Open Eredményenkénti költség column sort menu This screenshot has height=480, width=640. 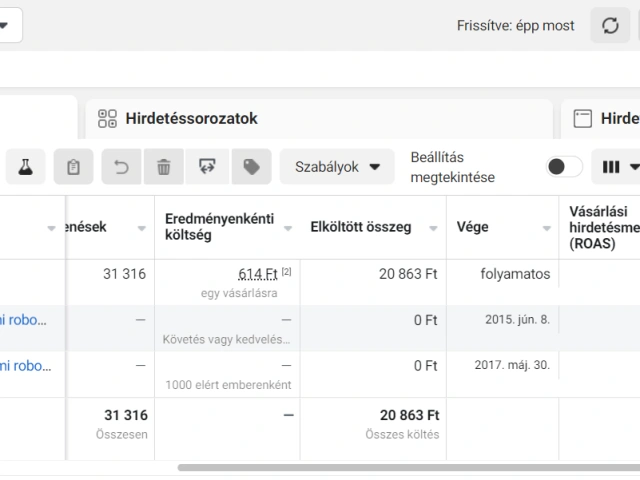(288, 228)
